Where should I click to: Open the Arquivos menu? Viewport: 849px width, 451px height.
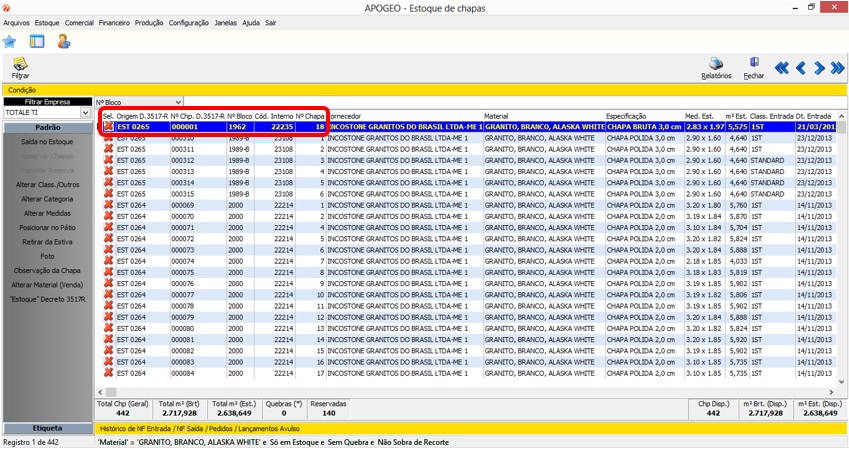point(16,23)
